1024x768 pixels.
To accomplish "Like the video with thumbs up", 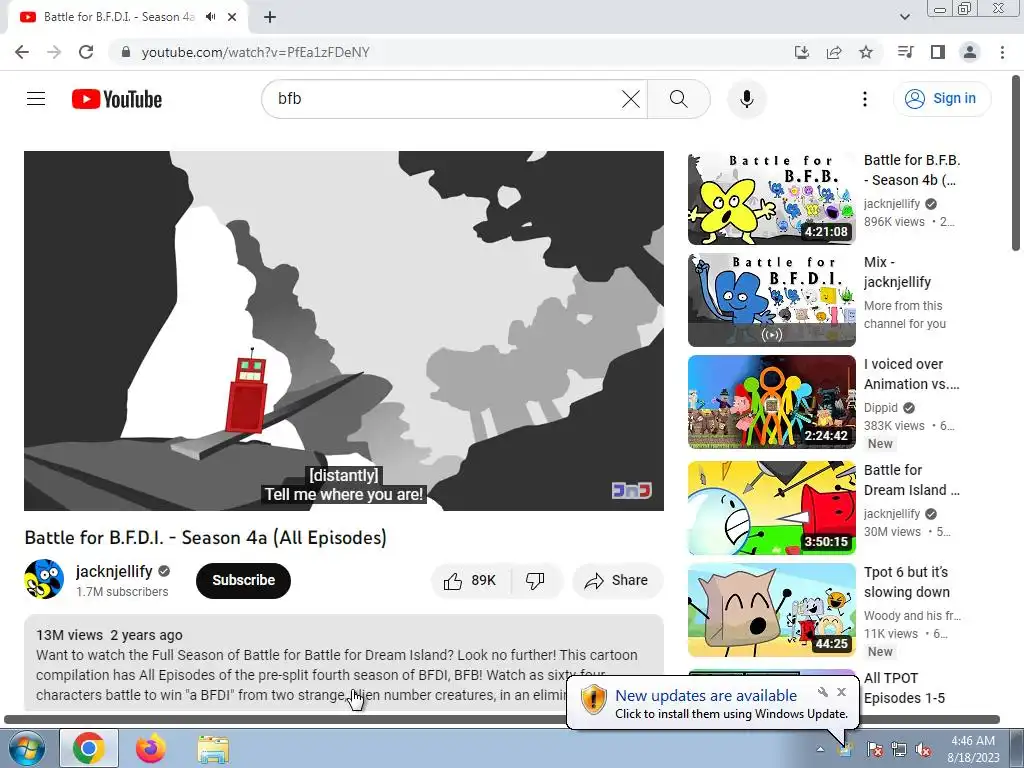I will pos(470,581).
